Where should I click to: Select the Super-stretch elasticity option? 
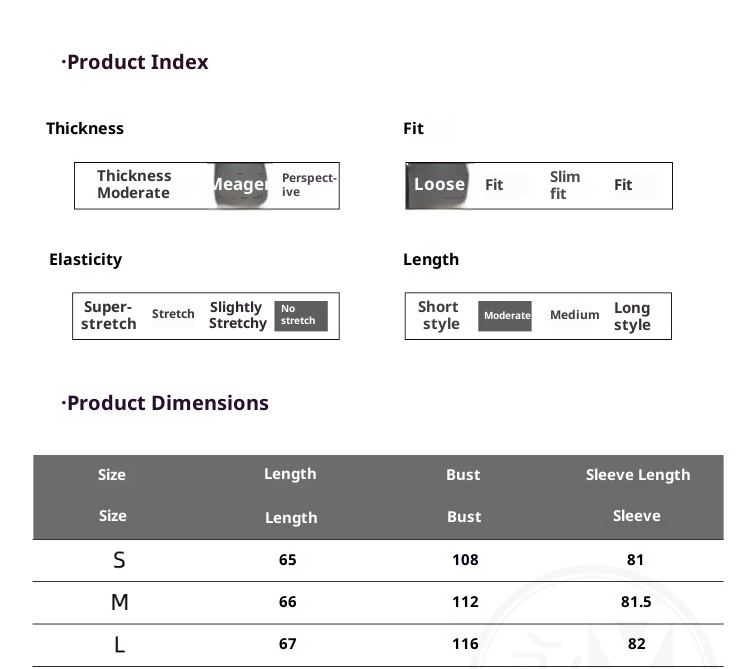click(108, 316)
